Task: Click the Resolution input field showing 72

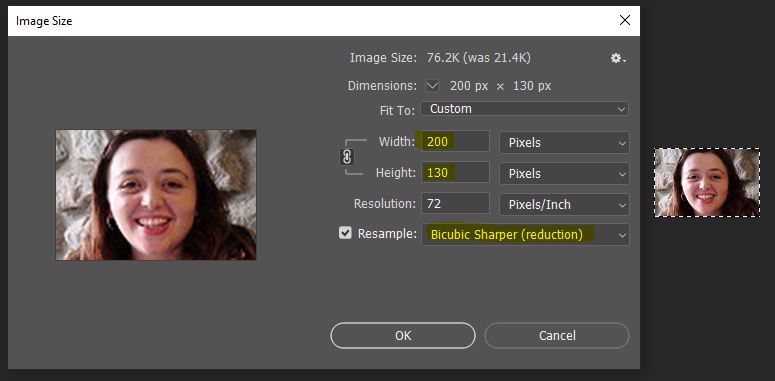Action: pos(455,204)
